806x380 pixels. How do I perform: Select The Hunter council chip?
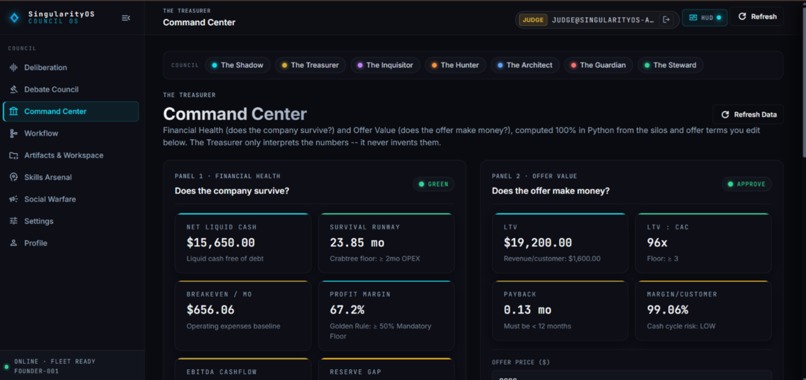(x=455, y=65)
